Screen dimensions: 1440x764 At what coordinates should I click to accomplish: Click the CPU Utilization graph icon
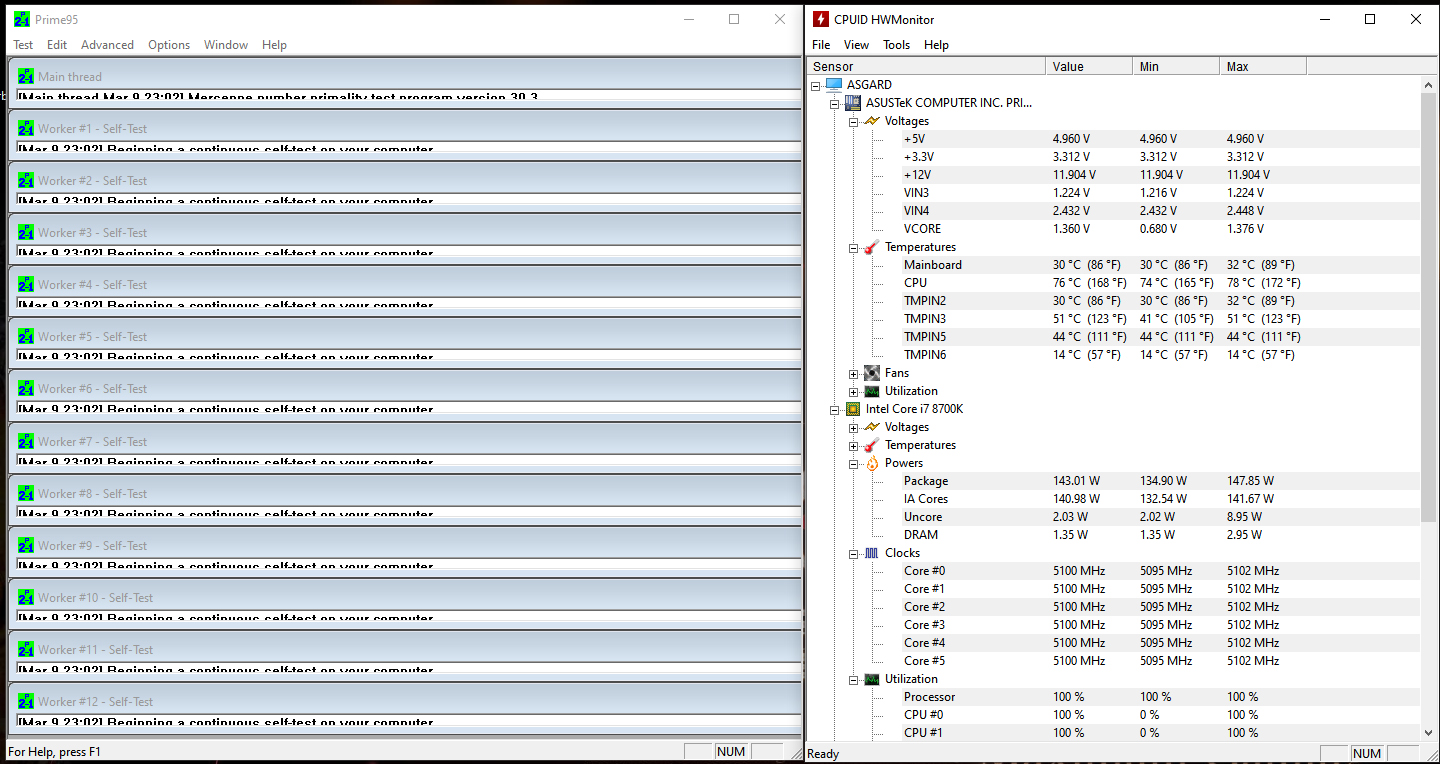pyautogui.click(x=872, y=679)
